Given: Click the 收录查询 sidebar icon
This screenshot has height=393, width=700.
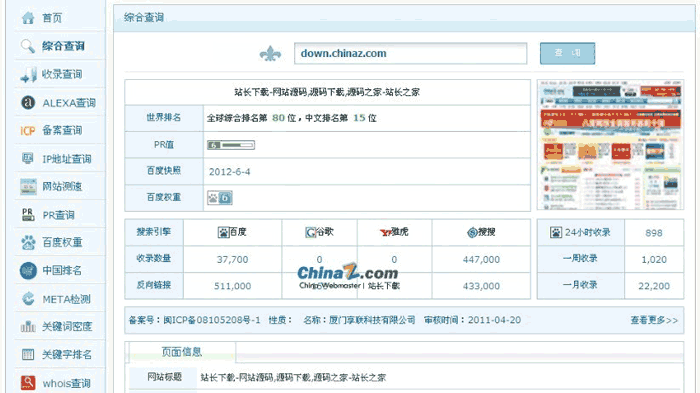Looking at the screenshot, I should 28,75.
